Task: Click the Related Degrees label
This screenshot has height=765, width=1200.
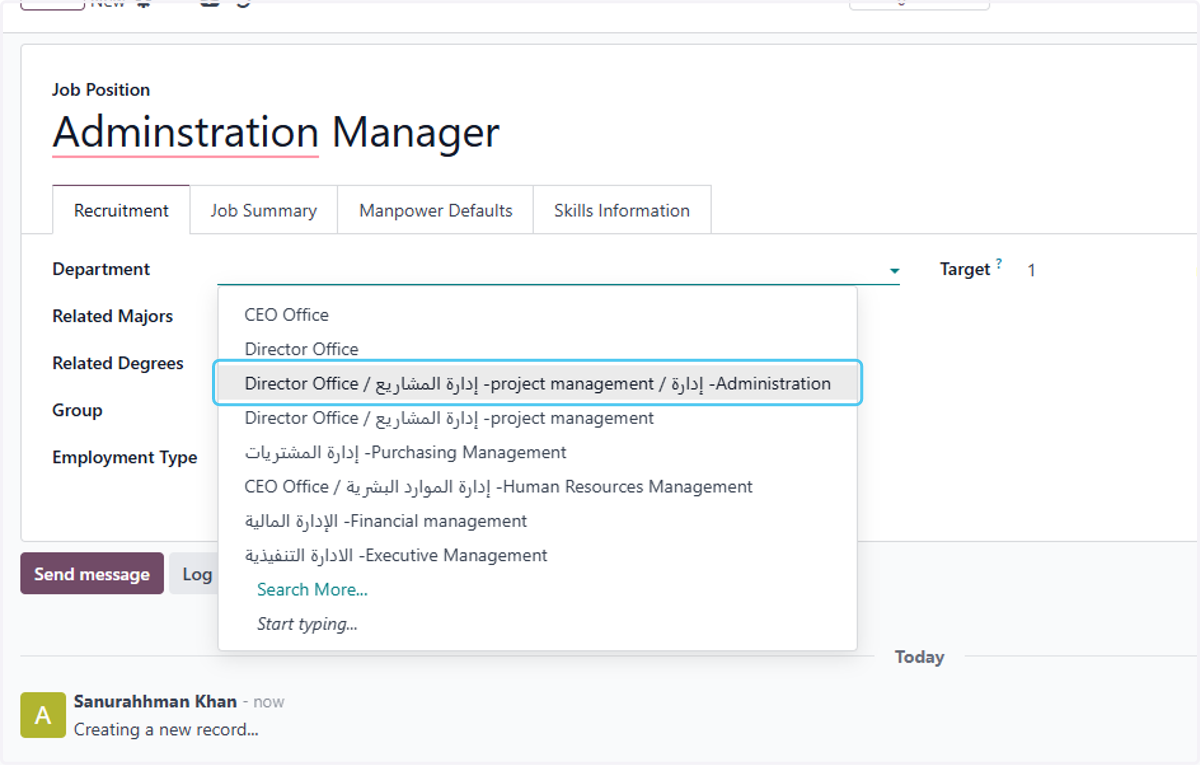Action: (118, 363)
